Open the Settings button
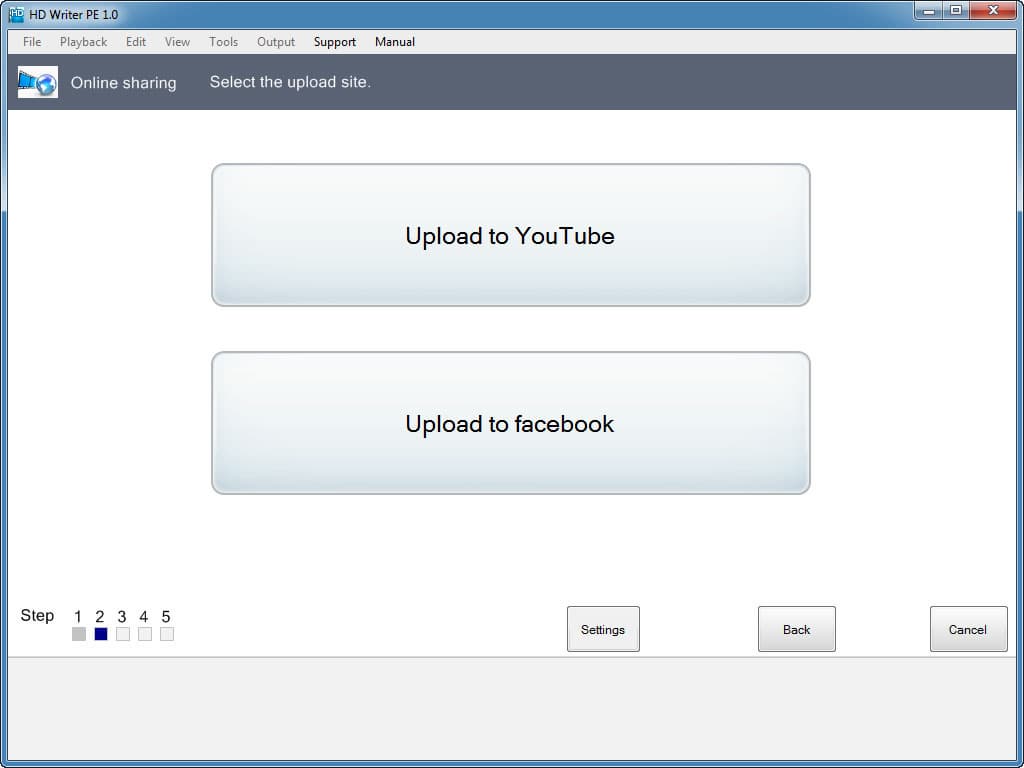Viewport: 1024px width, 768px height. click(603, 629)
